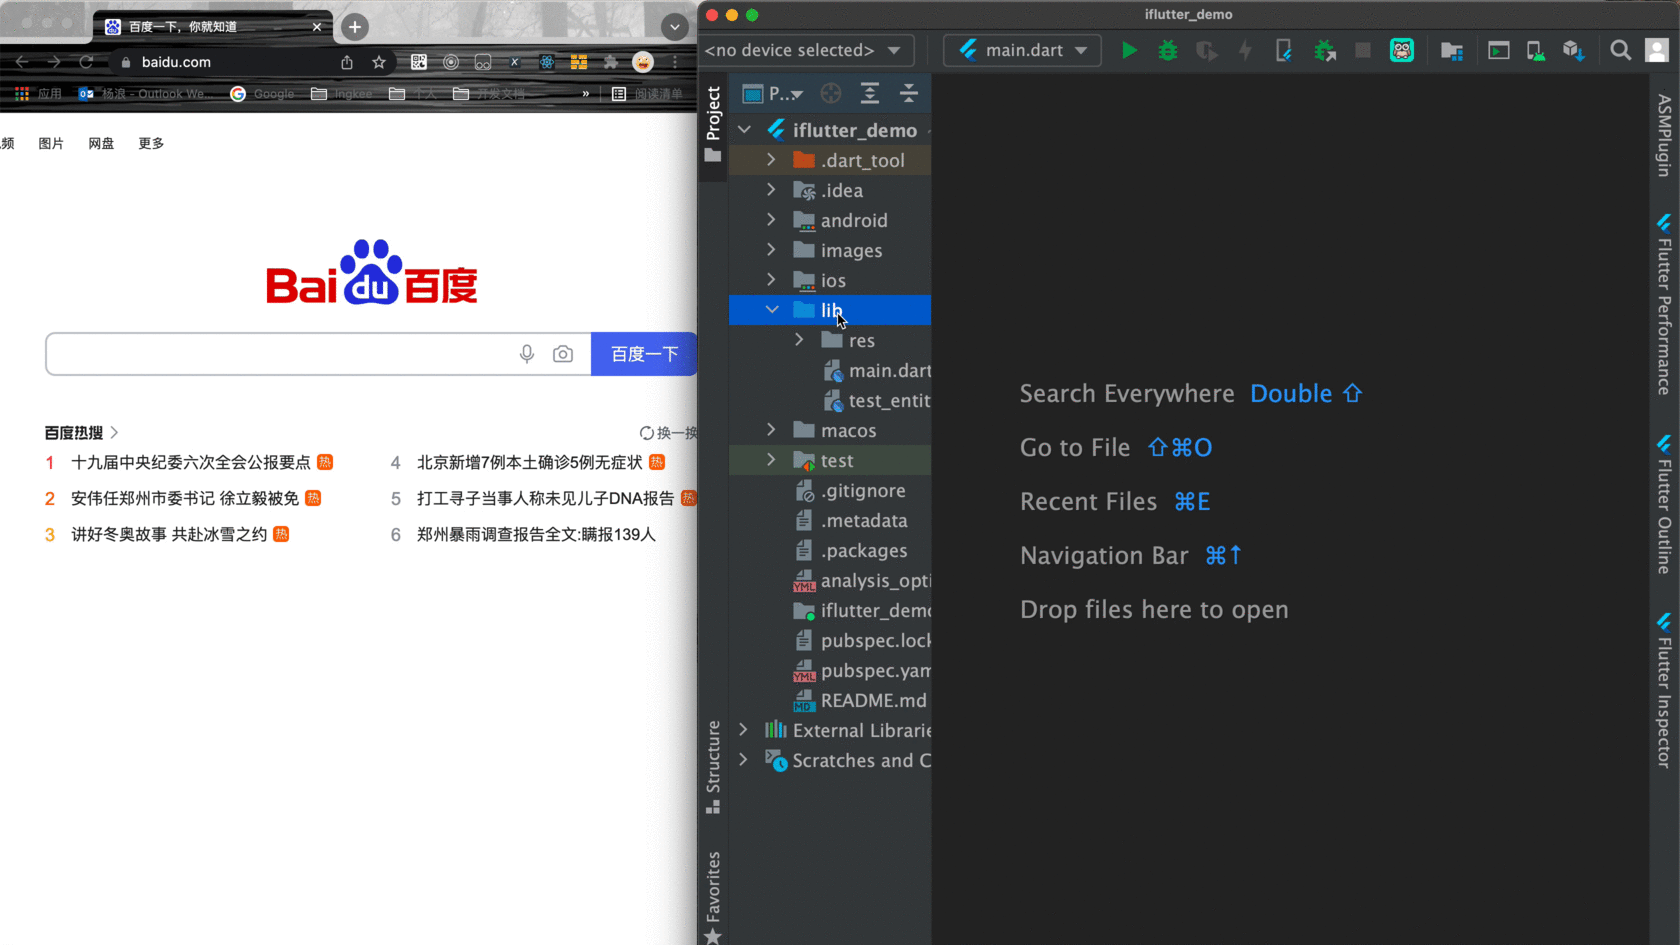Click the user avatar icon in IDE toolbar
The width and height of the screenshot is (1680, 945).
[1657, 50]
